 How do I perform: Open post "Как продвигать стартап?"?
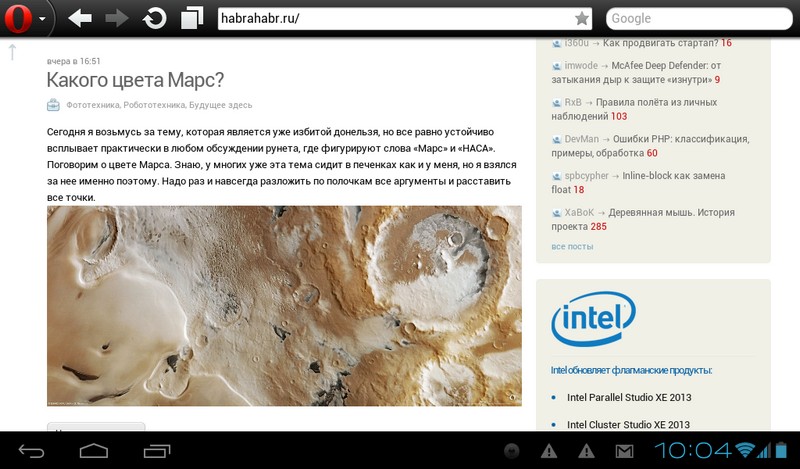click(x=660, y=43)
